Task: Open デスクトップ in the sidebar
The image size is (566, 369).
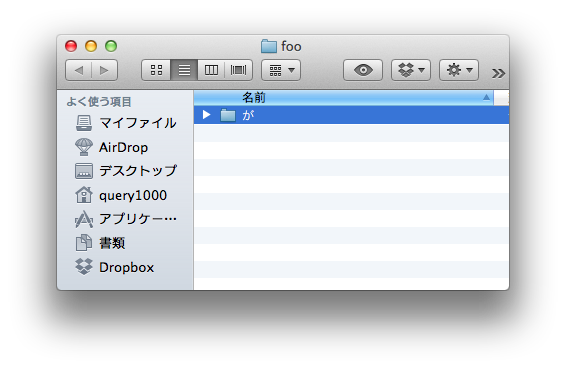Action: click(125, 171)
